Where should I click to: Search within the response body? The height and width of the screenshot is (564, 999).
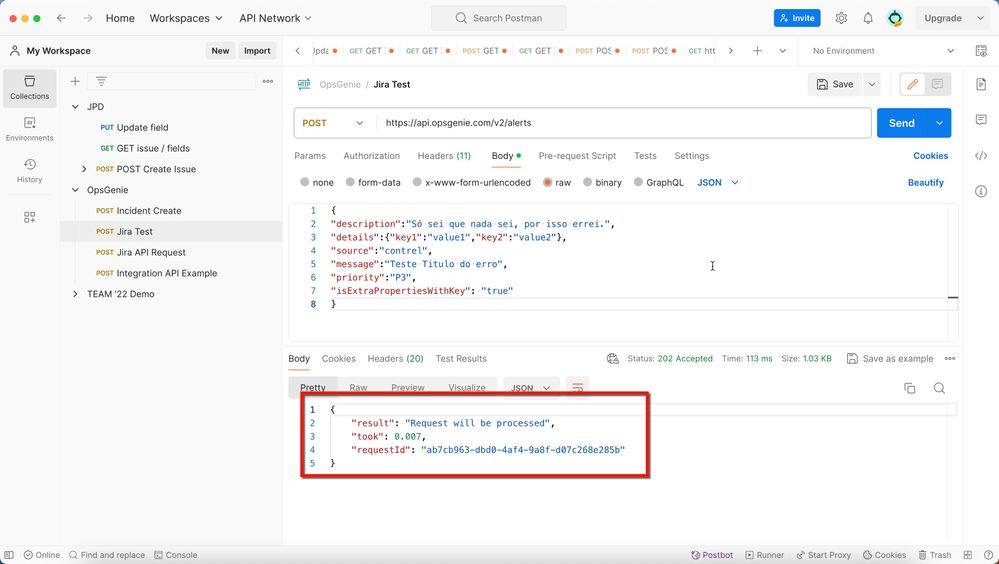[939, 388]
